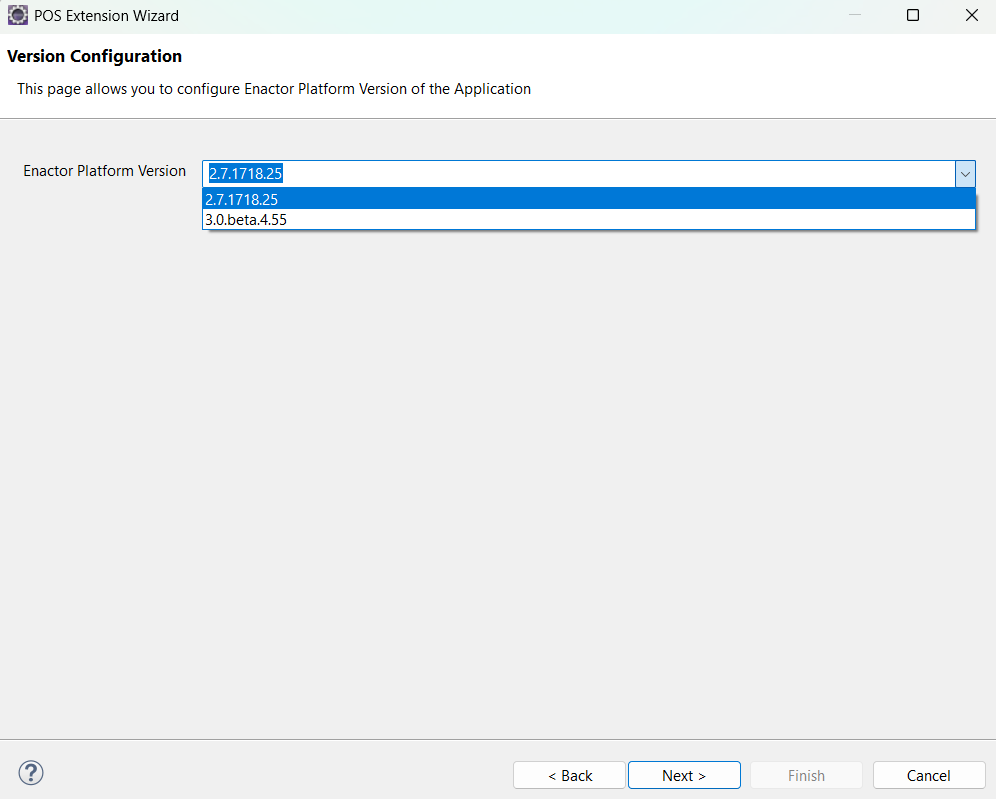Image resolution: width=996 pixels, height=799 pixels.
Task: Cancel the POS Extension Wizard
Action: pyautogui.click(x=928, y=775)
